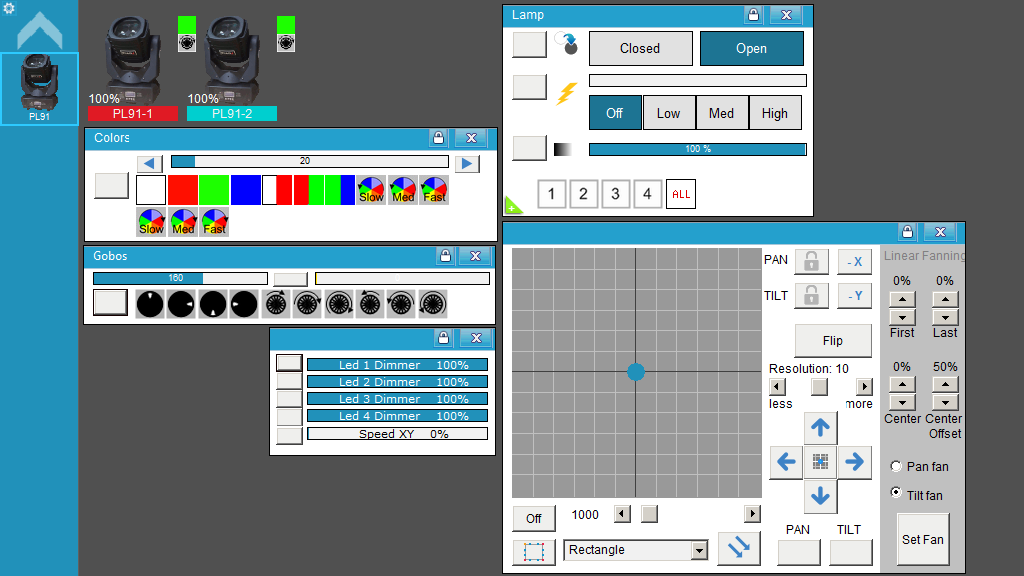Pick the blue color swatch

click(246, 190)
